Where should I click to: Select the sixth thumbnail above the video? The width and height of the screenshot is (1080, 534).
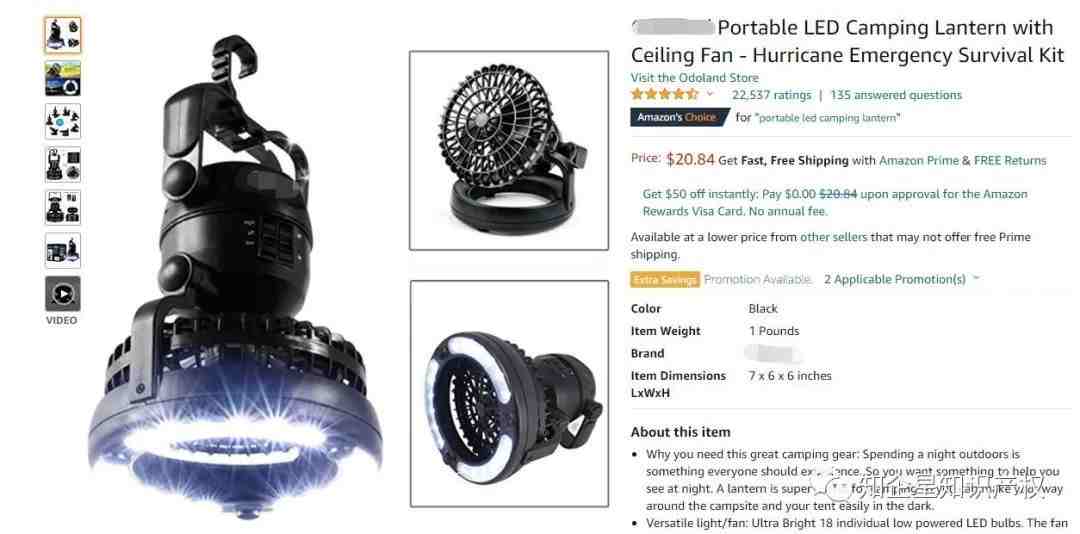[x=63, y=251]
